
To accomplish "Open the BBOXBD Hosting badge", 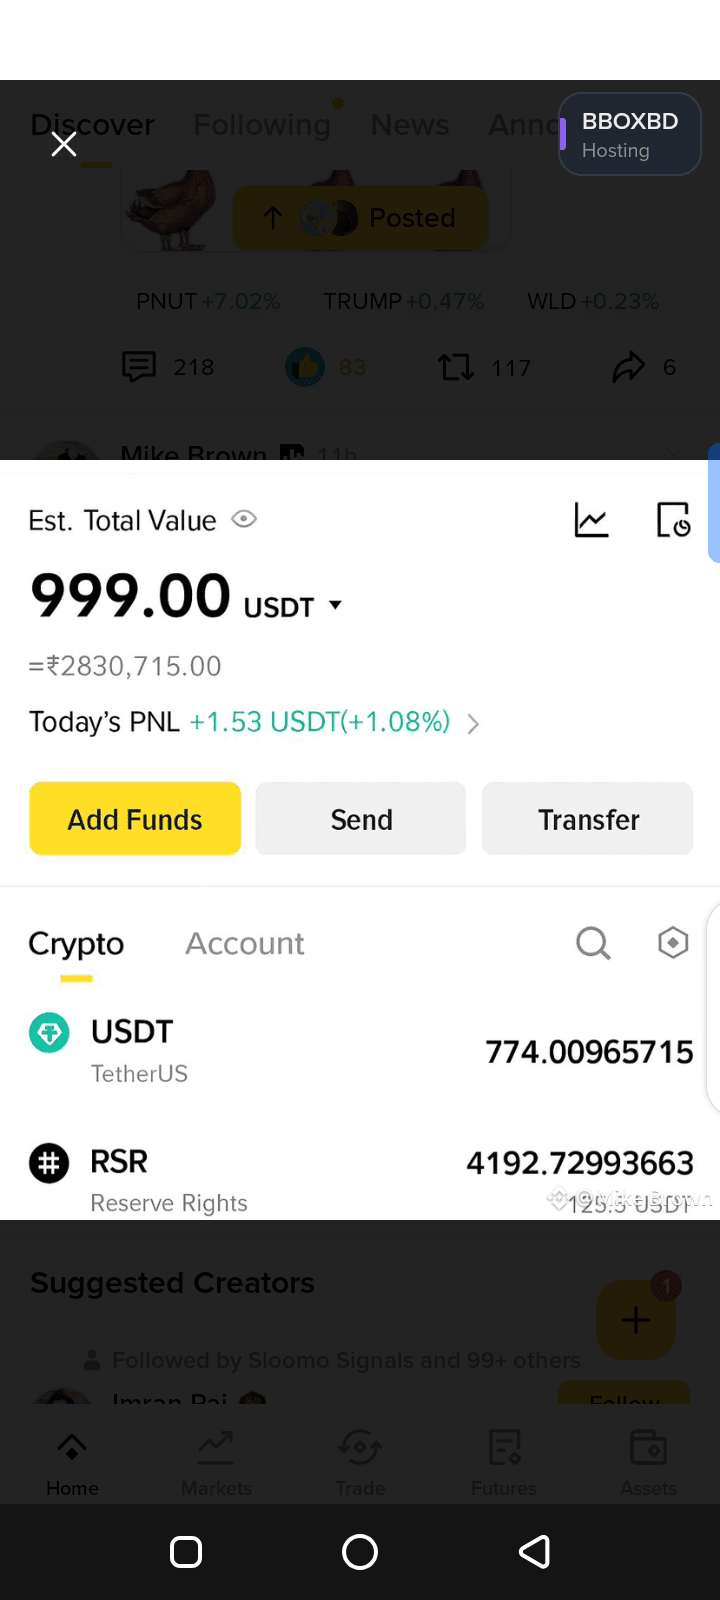I will pyautogui.click(x=629, y=134).
